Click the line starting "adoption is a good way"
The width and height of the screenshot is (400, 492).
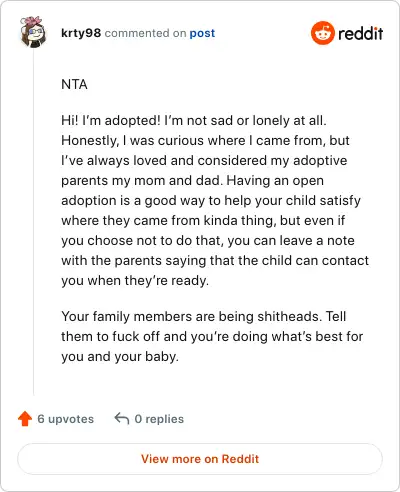(211, 200)
